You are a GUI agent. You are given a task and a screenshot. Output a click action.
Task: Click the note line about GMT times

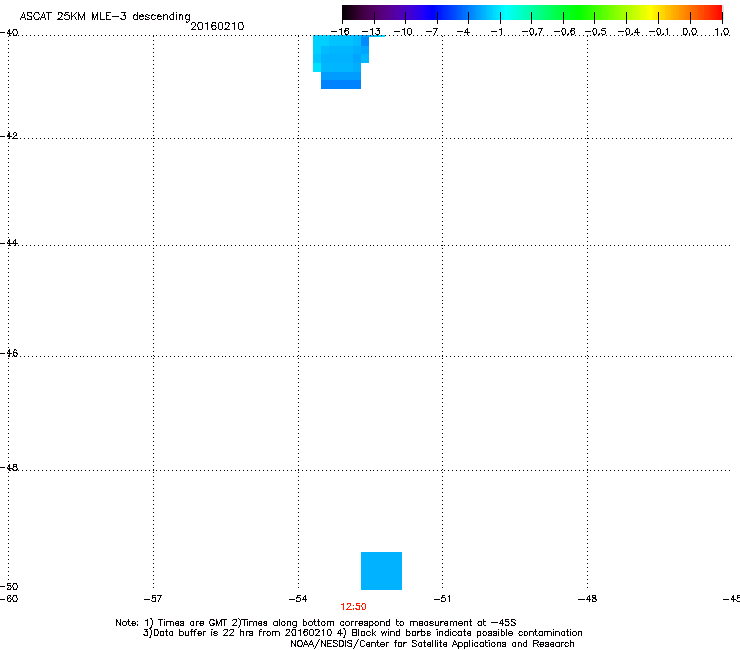[316, 623]
